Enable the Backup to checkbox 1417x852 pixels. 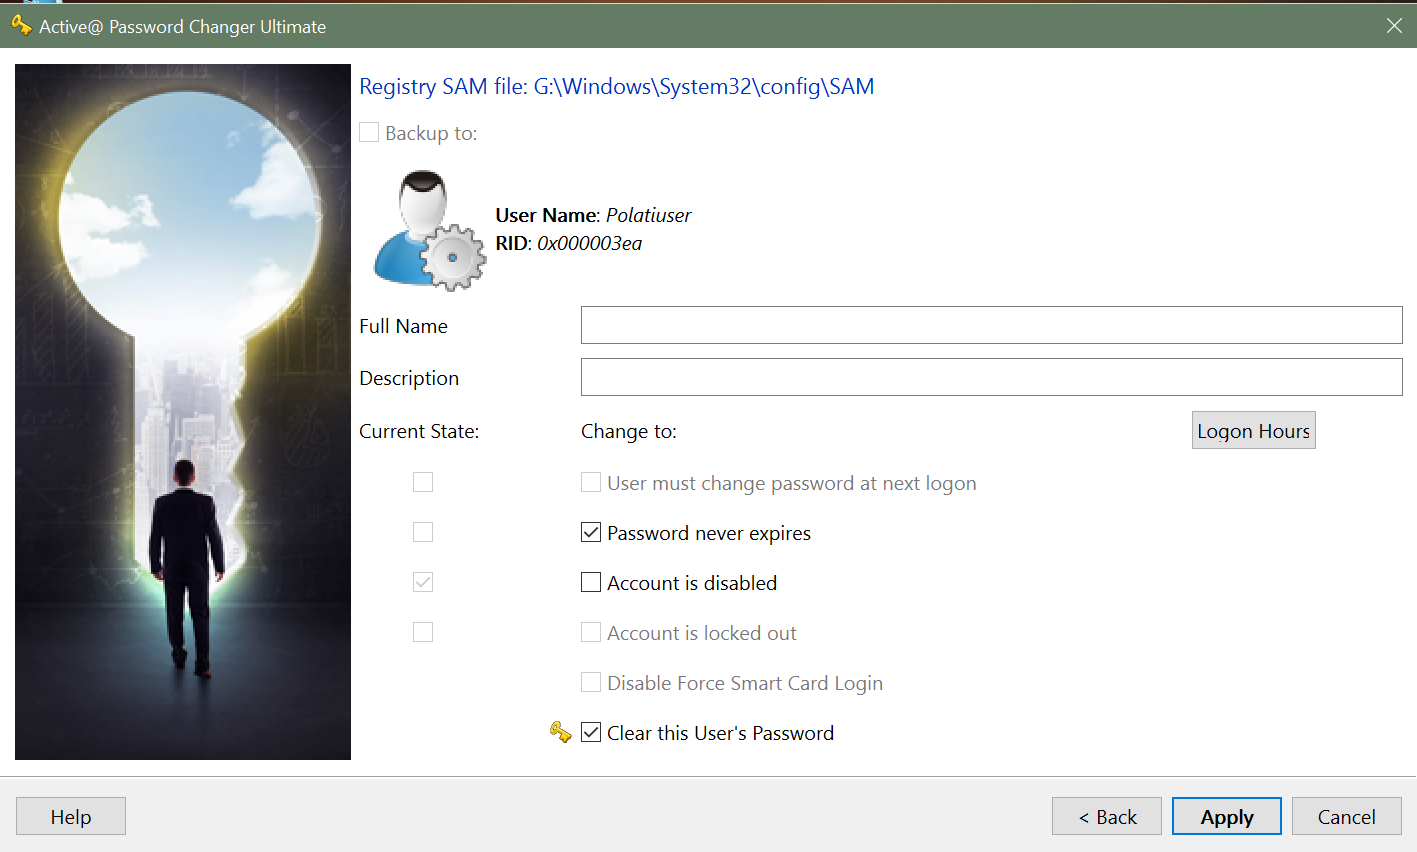[370, 133]
